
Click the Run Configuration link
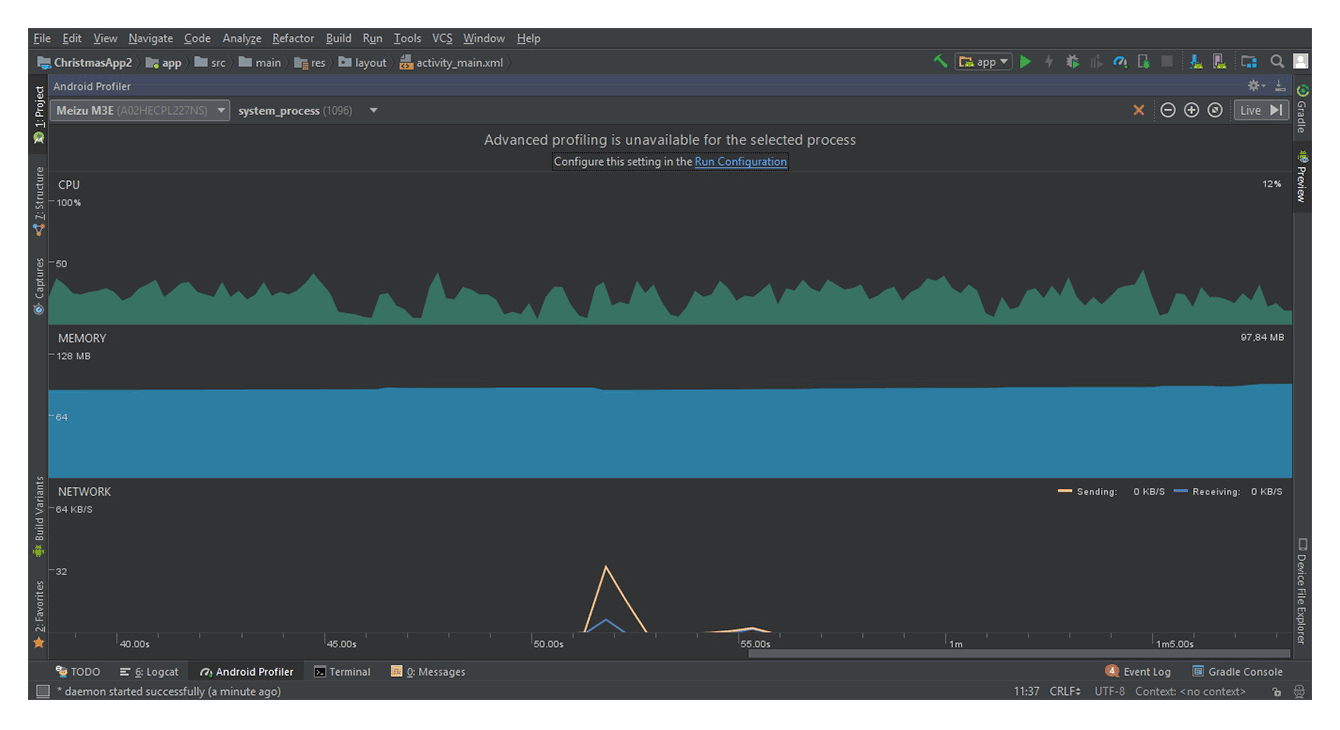click(740, 162)
